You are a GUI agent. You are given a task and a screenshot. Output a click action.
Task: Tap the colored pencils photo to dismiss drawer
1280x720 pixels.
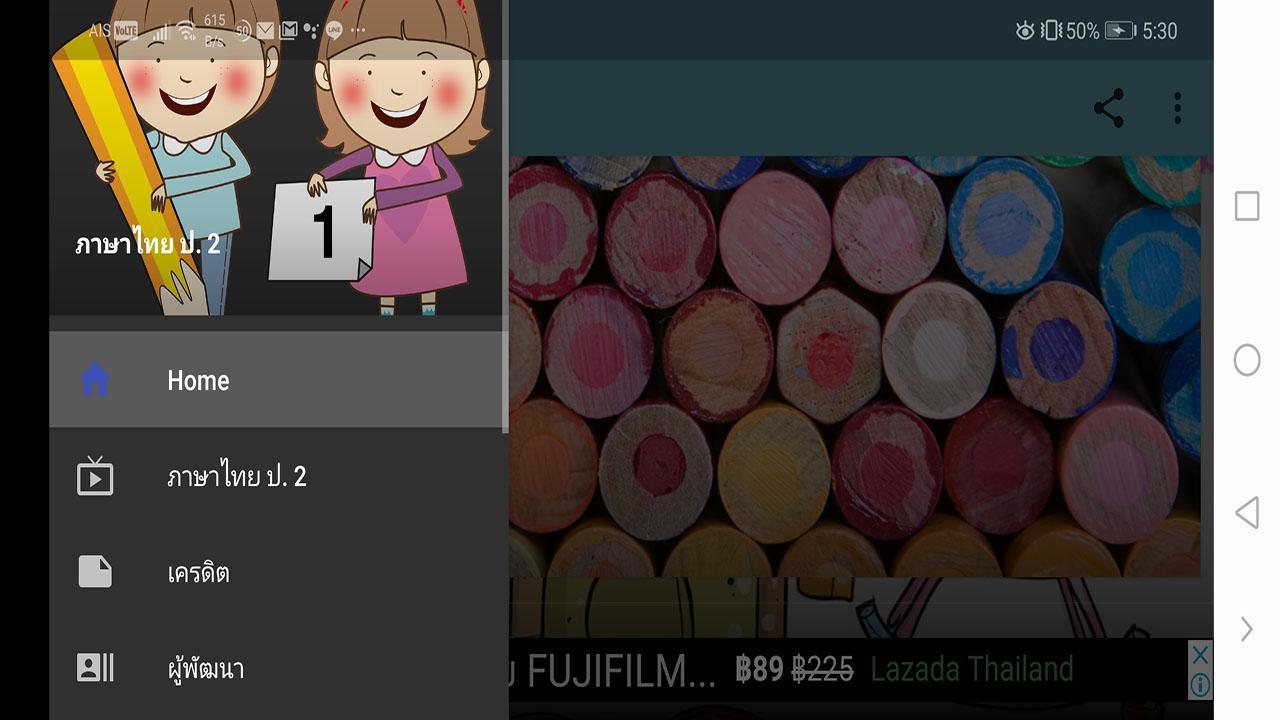pyautogui.click(x=854, y=366)
